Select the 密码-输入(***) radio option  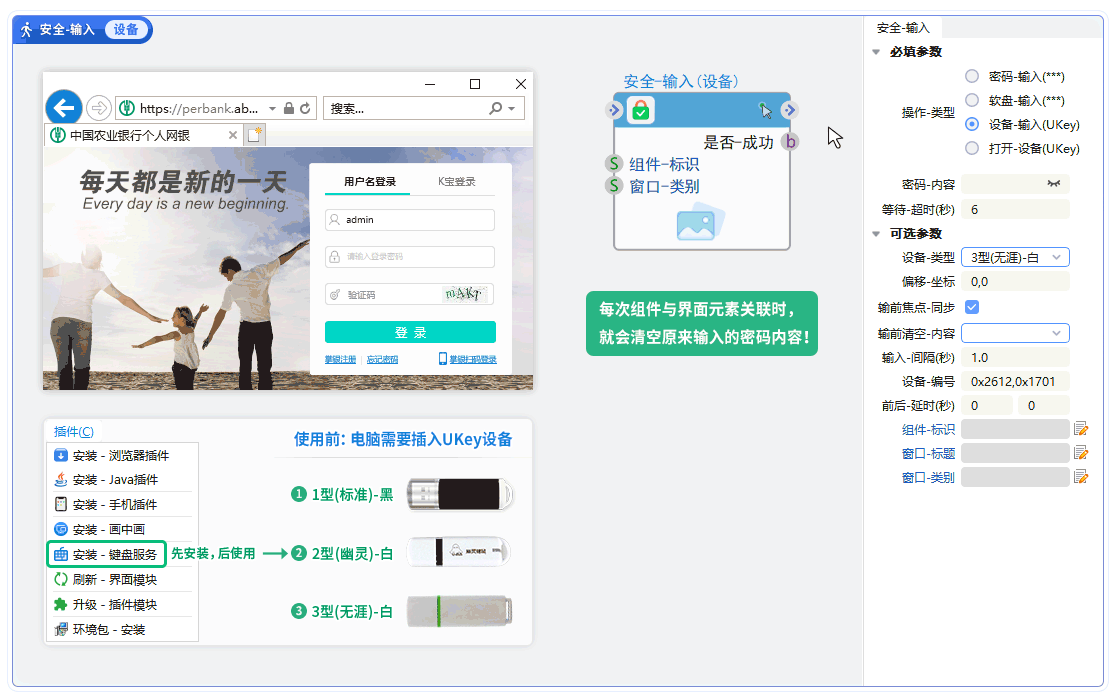(972, 78)
